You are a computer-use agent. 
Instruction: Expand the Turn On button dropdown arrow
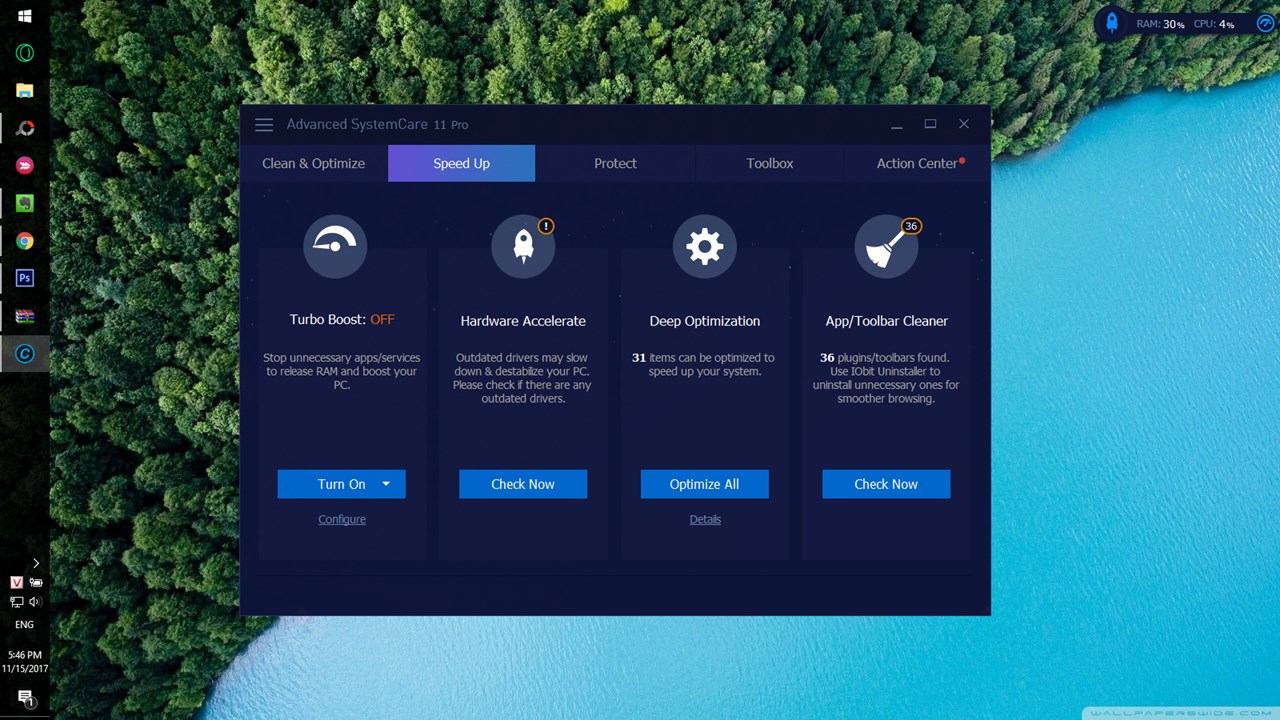tap(386, 484)
